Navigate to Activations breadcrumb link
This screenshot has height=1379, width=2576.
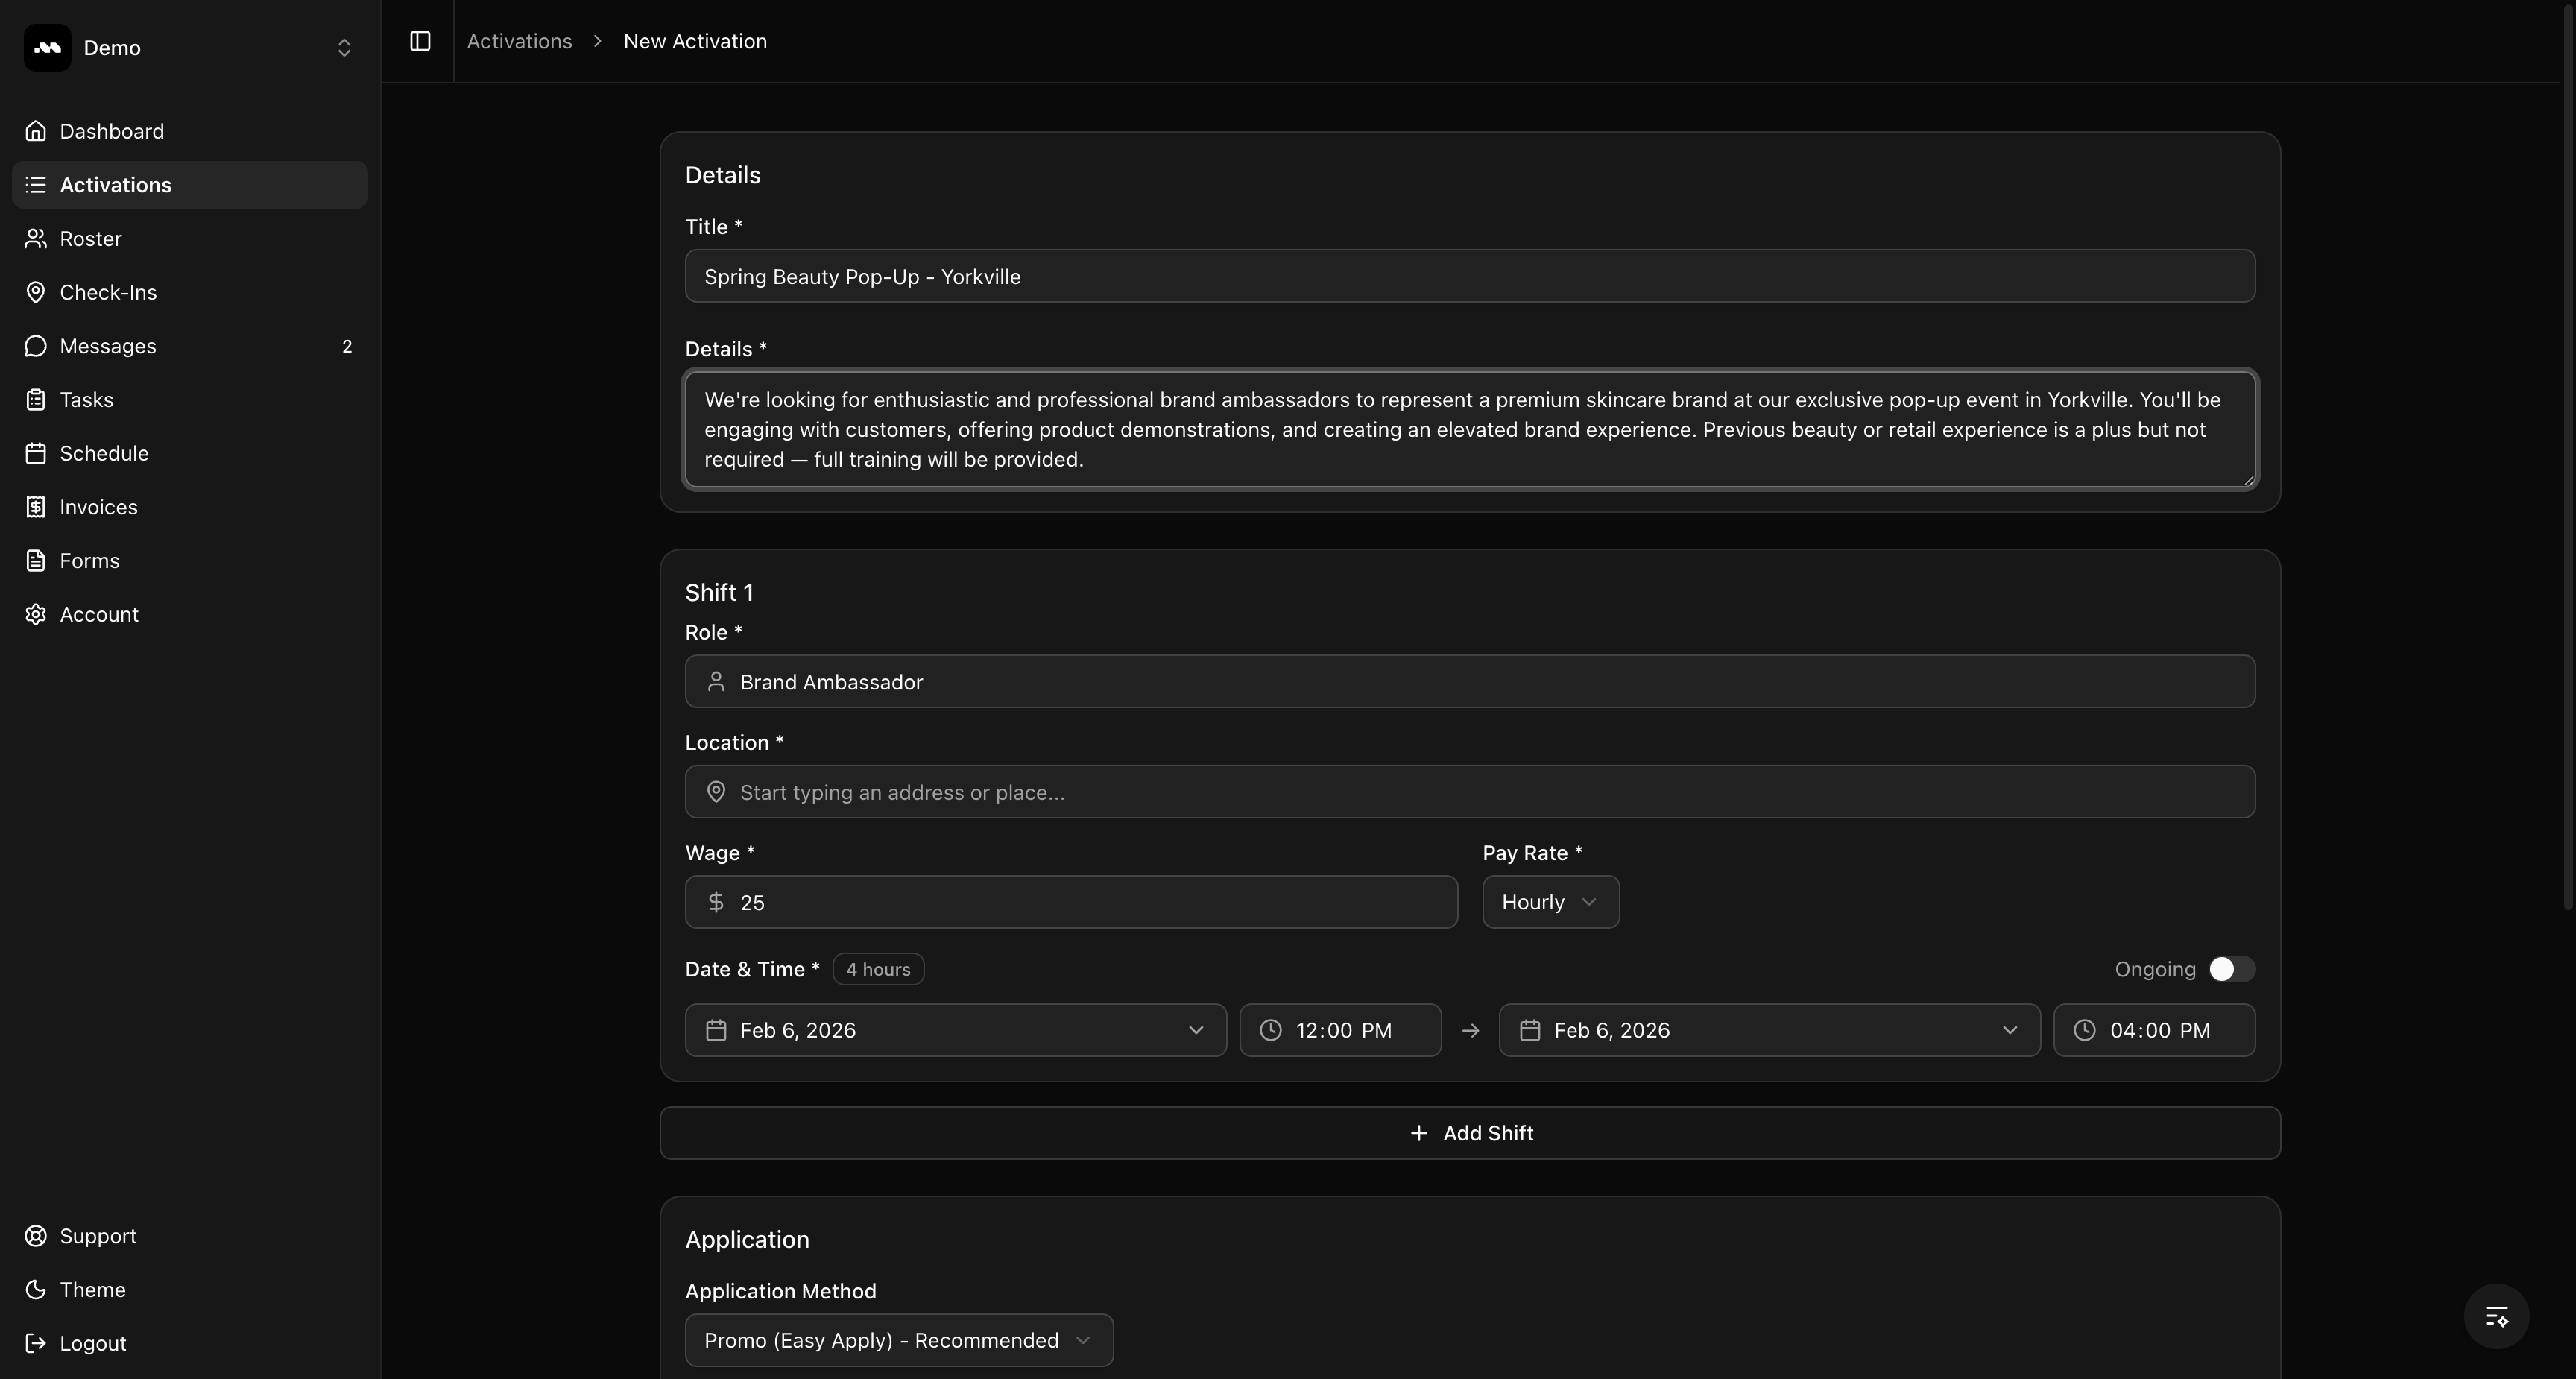coord(519,41)
